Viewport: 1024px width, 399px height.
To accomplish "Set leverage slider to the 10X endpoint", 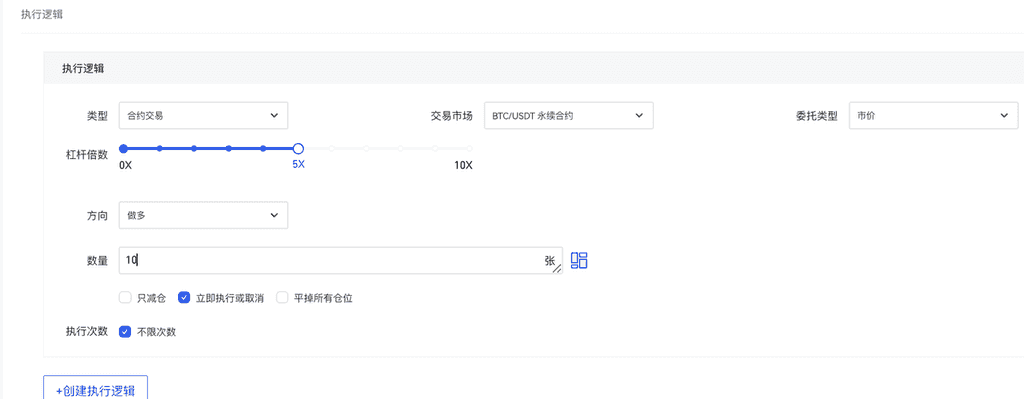I will coord(470,149).
